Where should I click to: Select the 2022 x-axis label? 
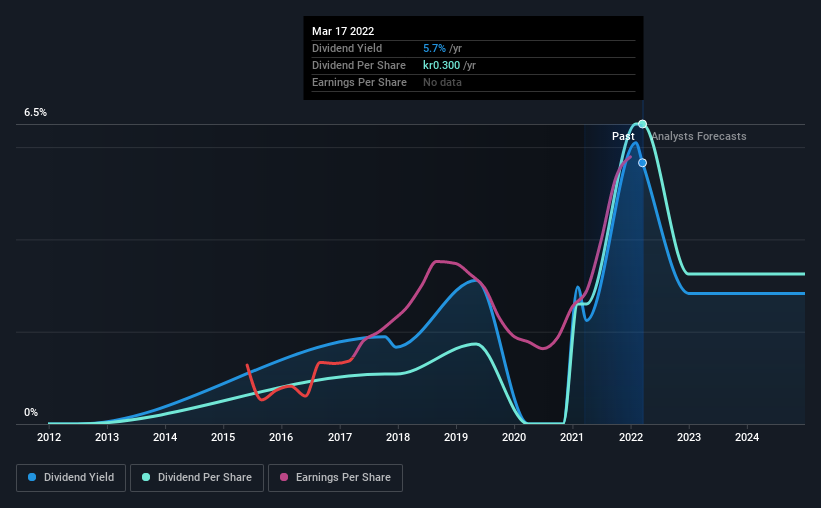coord(631,437)
